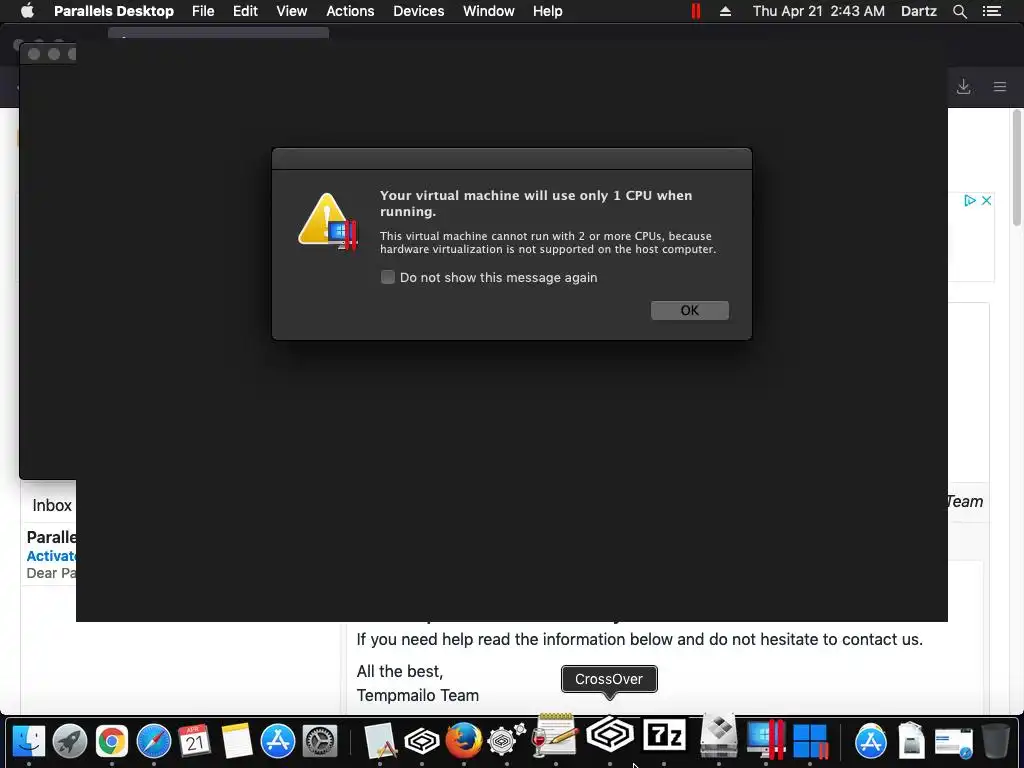Click the blue 'Activate' email subject
The width and height of the screenshot is (1024, 768).
(51, 556)
